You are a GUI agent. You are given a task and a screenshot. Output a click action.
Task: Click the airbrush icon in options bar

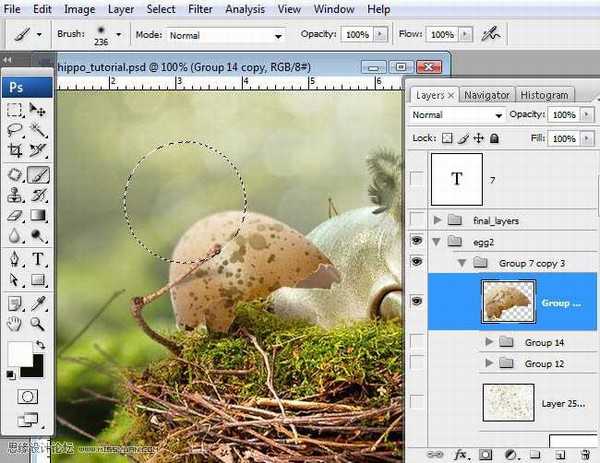point(491,33)
